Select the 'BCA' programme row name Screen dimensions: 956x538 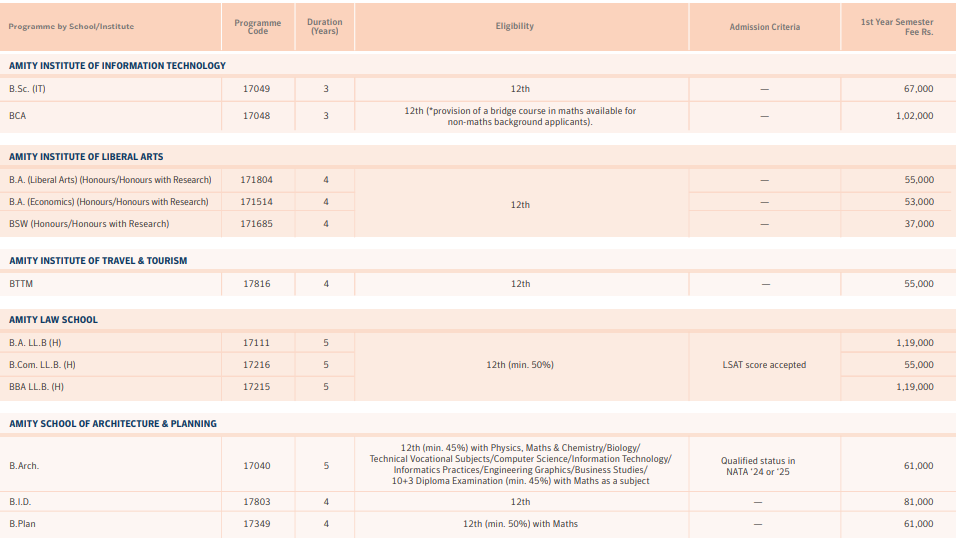click(18, 116)
